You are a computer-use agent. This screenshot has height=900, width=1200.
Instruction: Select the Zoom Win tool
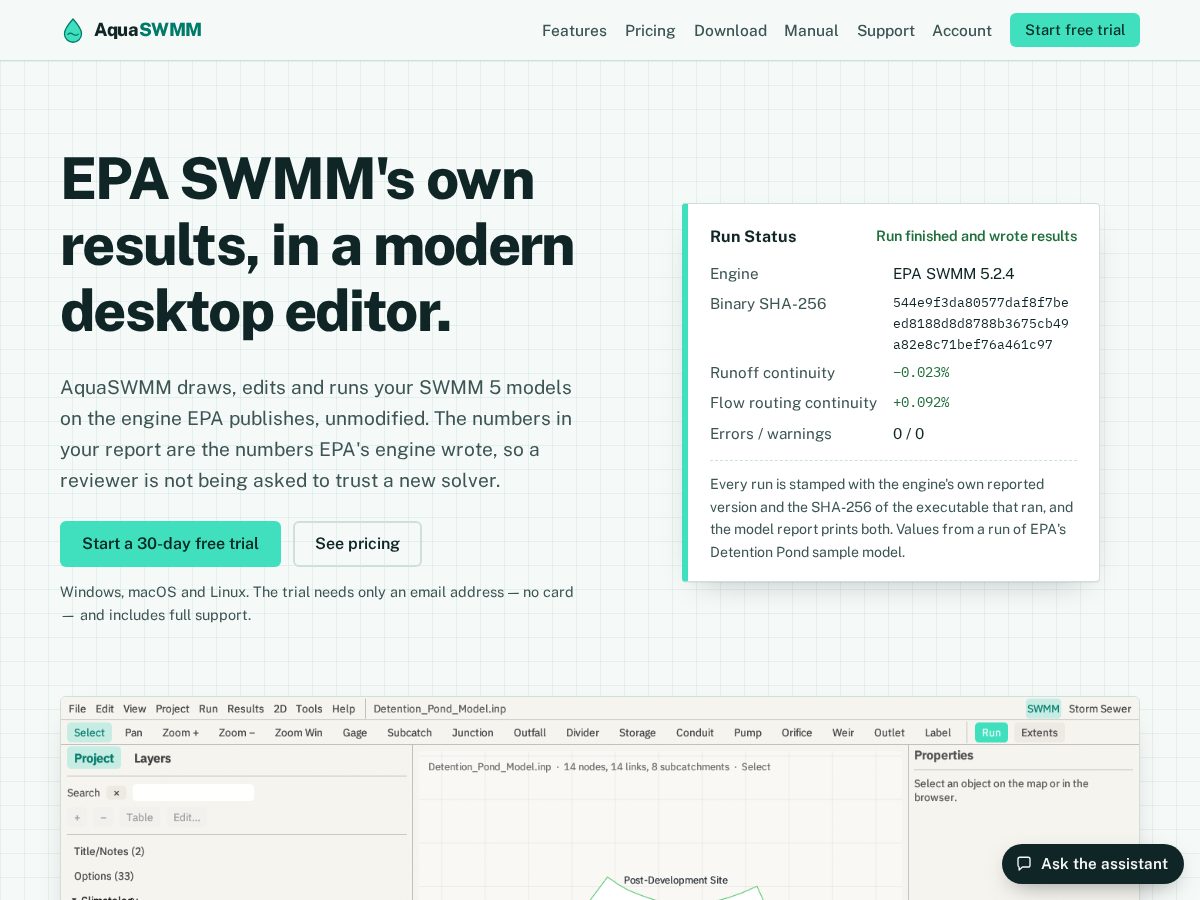[x=299, y=733]
